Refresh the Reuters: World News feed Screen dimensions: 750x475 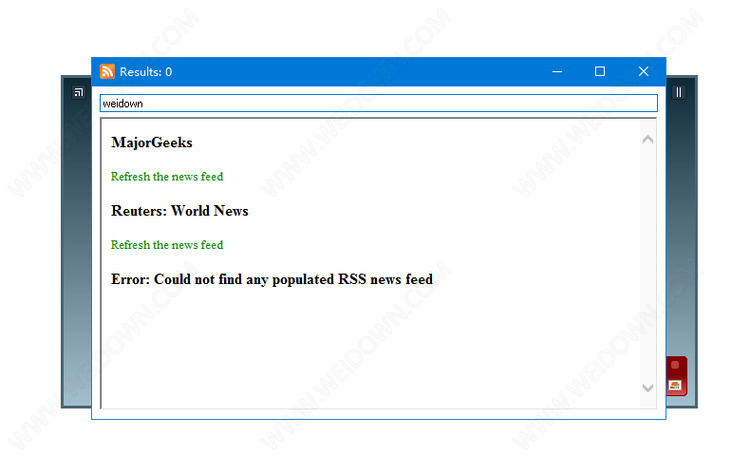pos(167,245)
